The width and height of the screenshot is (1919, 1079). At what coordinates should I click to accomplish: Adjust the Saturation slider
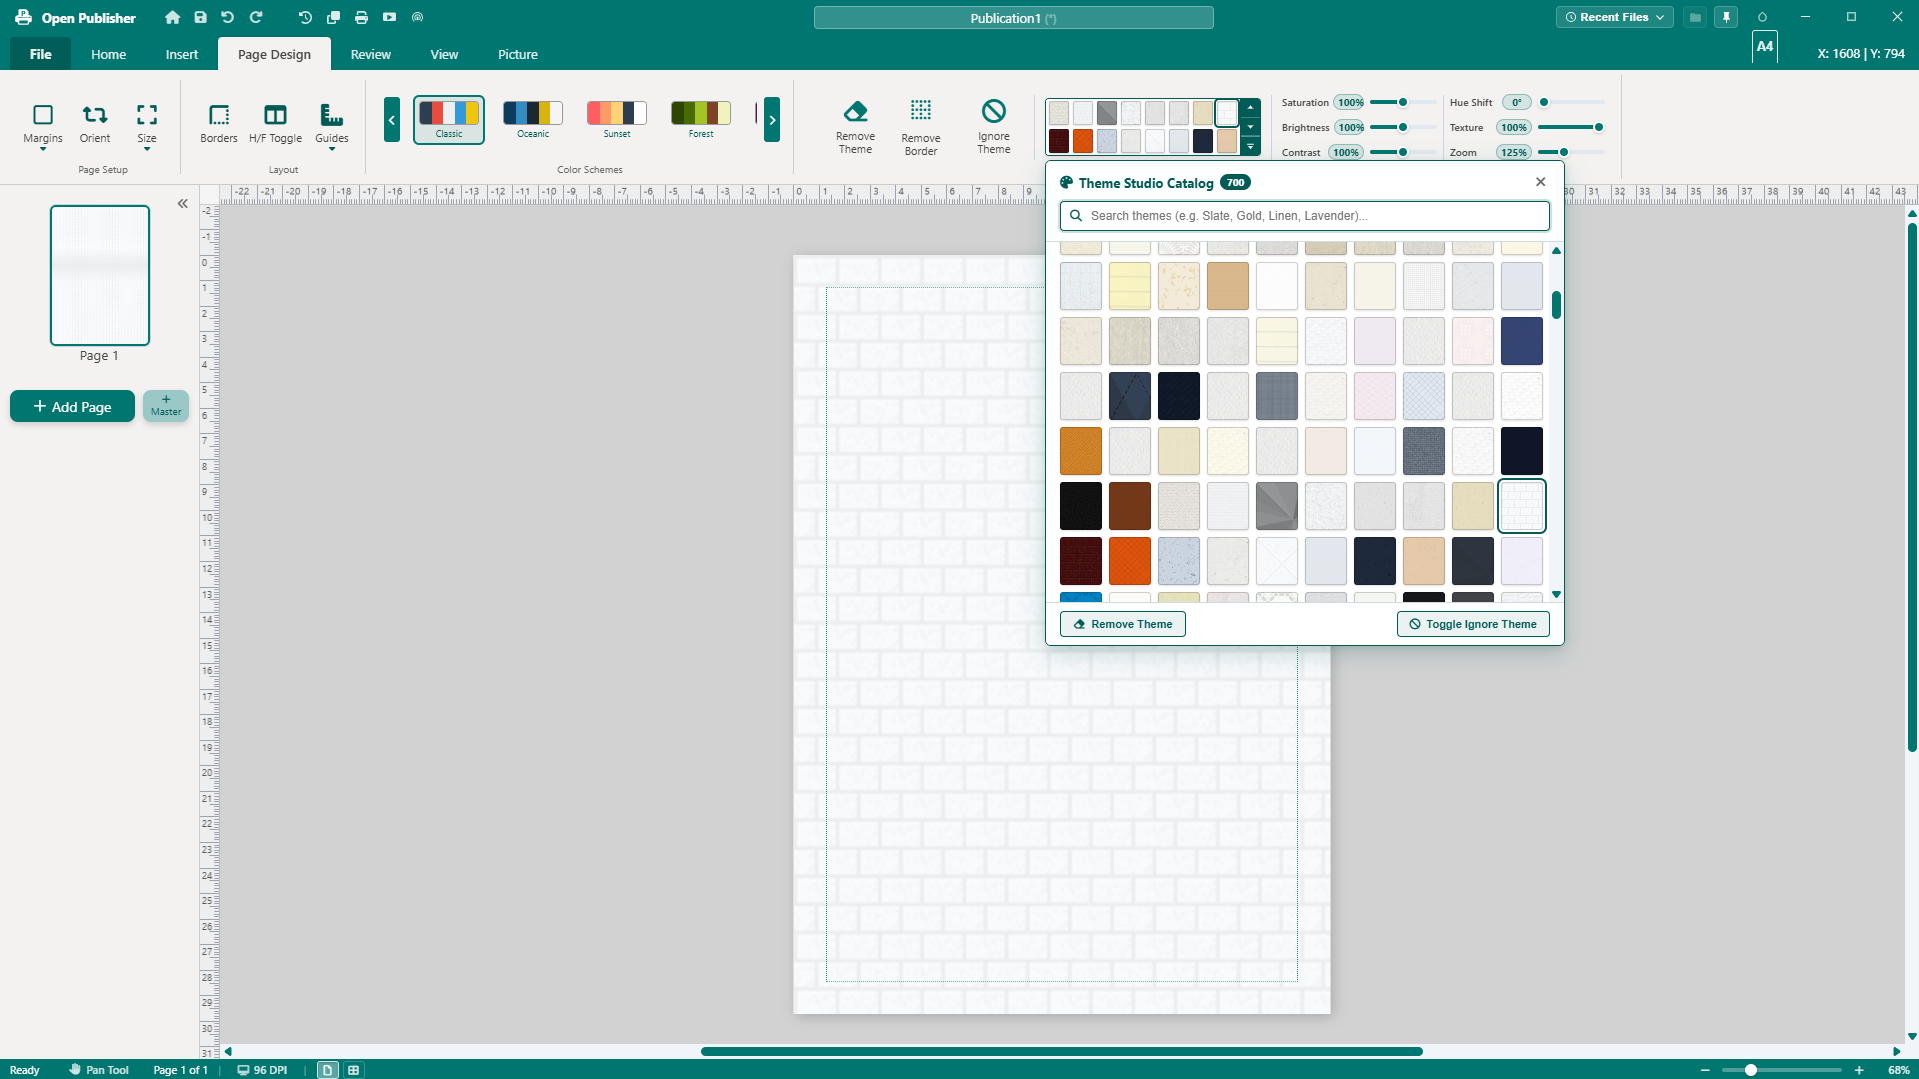click(1402, 102)
